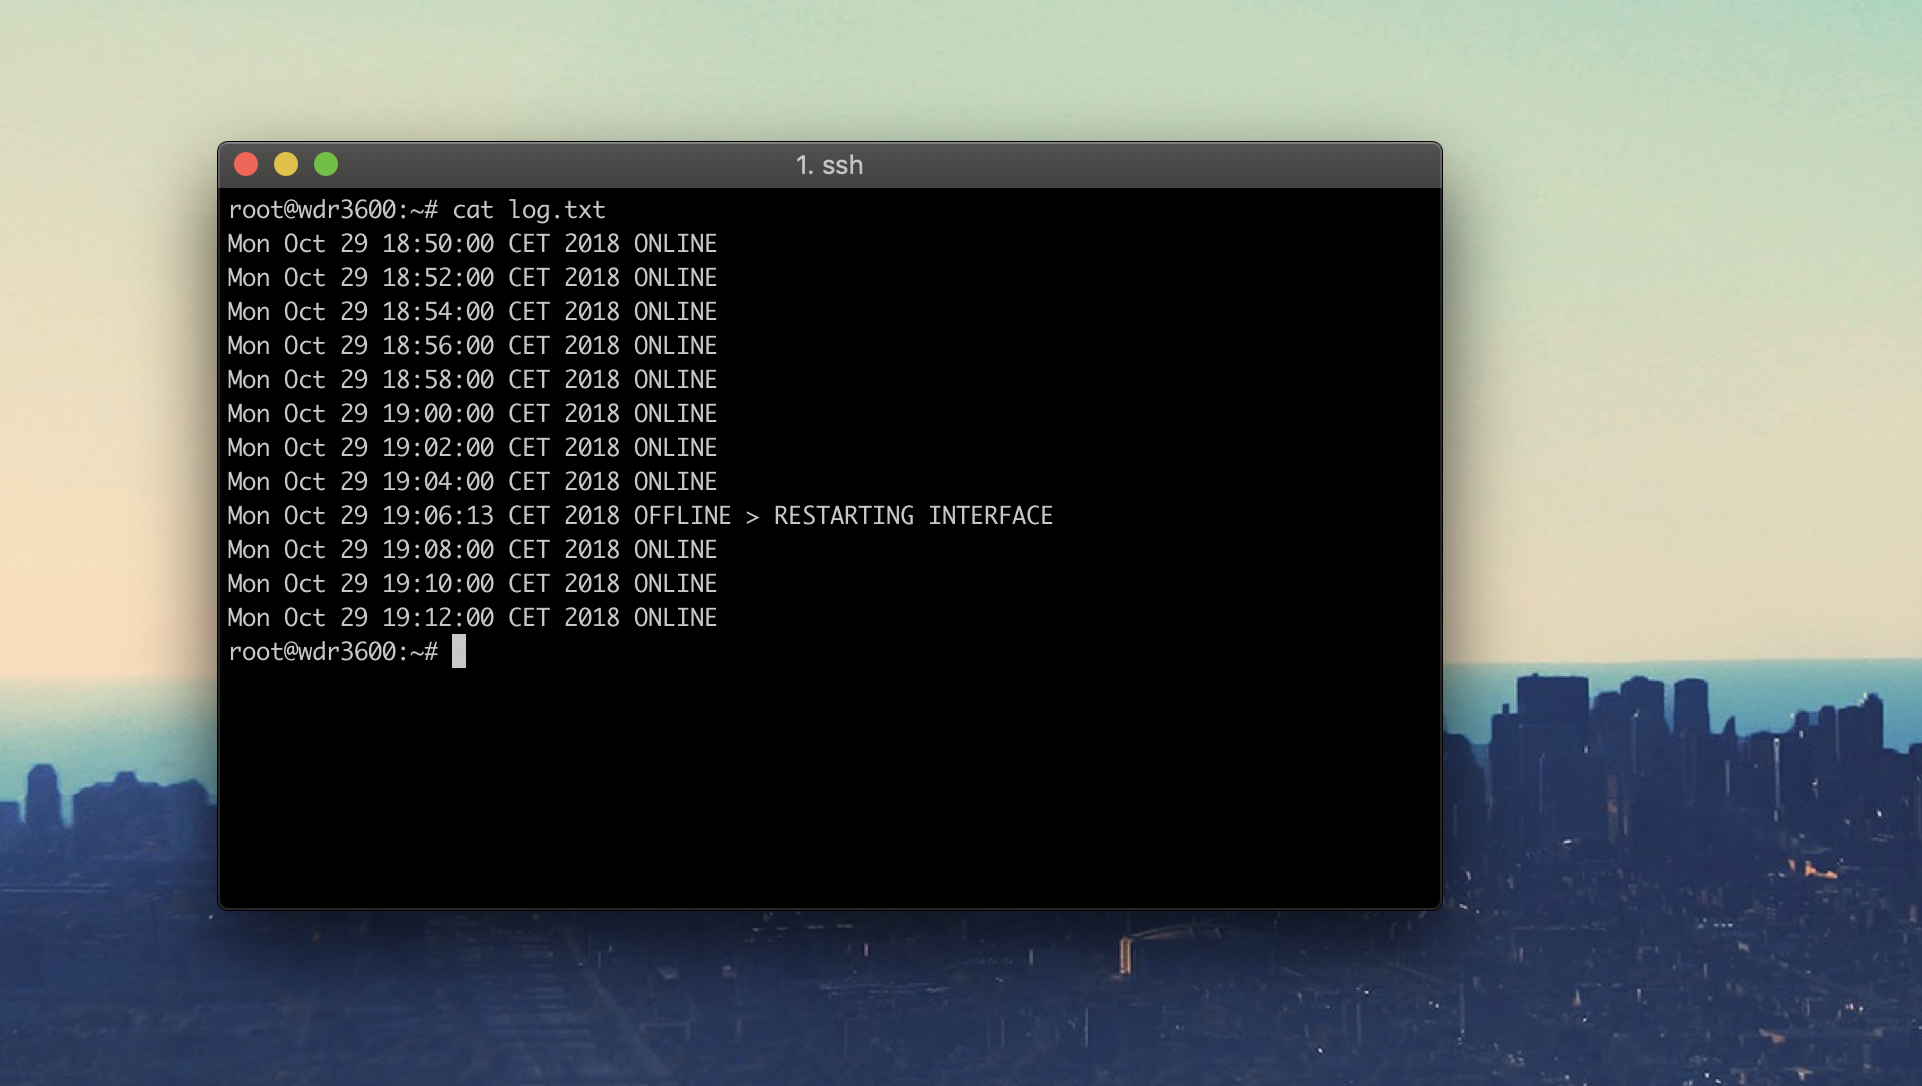Click 'ONLINE' on the 18:54:00 line
The width and height of the screenshot is (1922, 1086).
pos(675,312)
